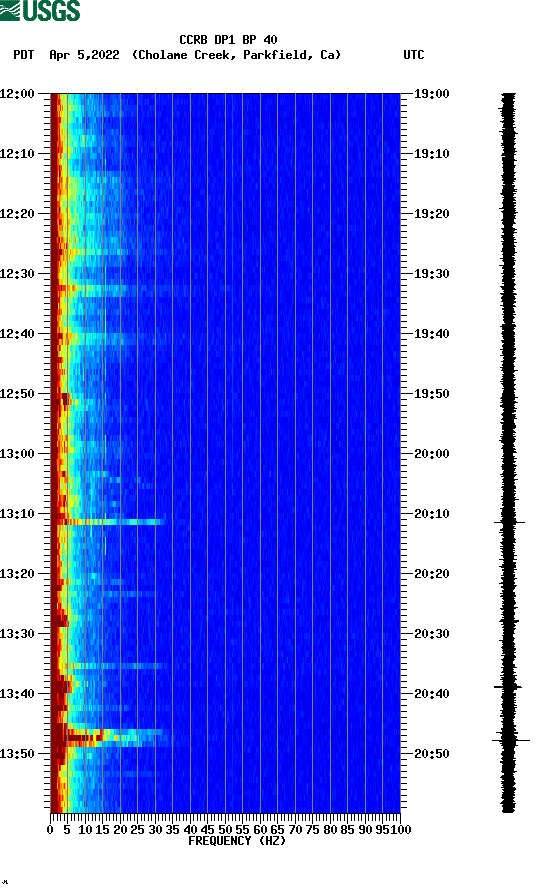The height and width of the screenshot is (893, 552).
Task: Click the 12:30 PDT time label
Action: (17, 274)
